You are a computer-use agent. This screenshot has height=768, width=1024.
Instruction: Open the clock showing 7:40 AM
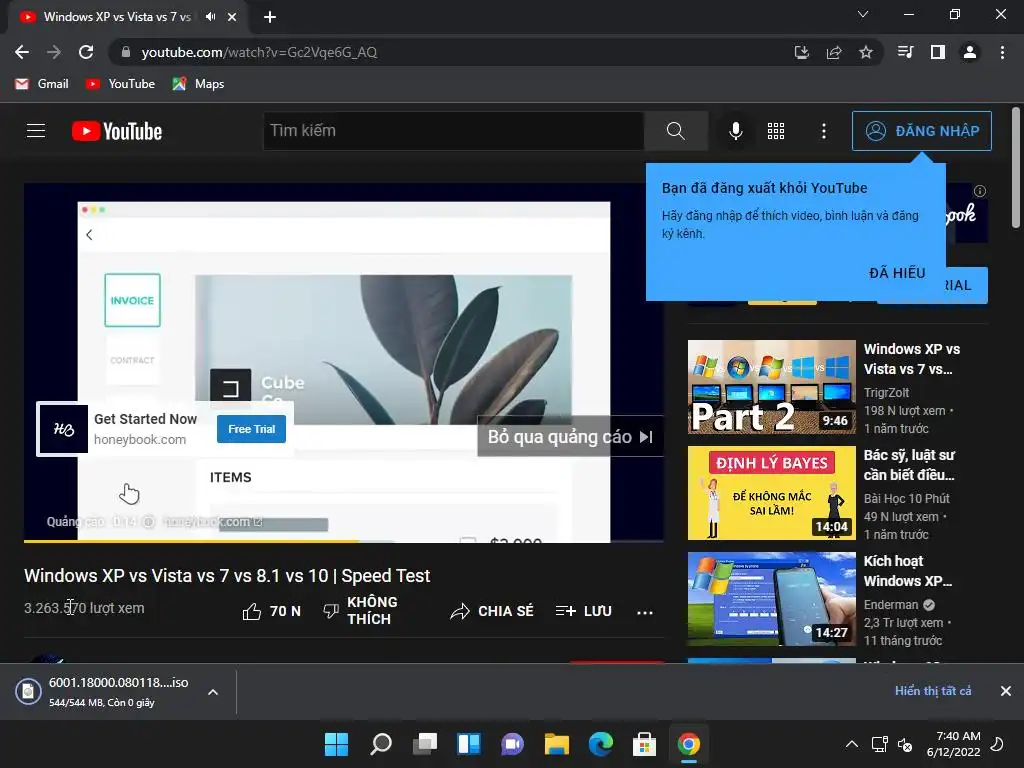coord(953,744)
